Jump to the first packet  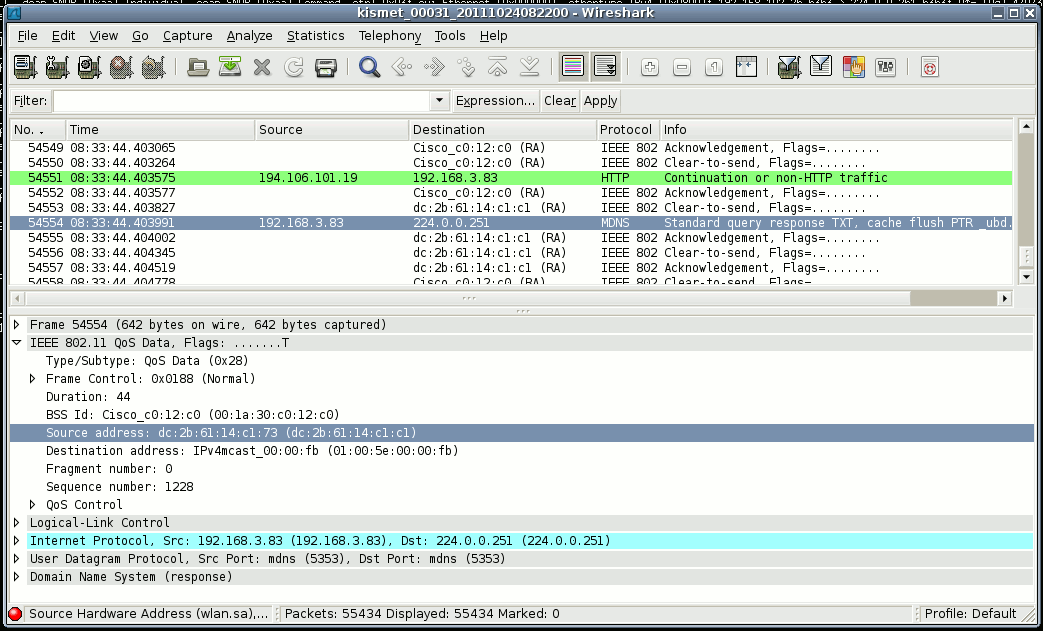click(x=498, y=67)
